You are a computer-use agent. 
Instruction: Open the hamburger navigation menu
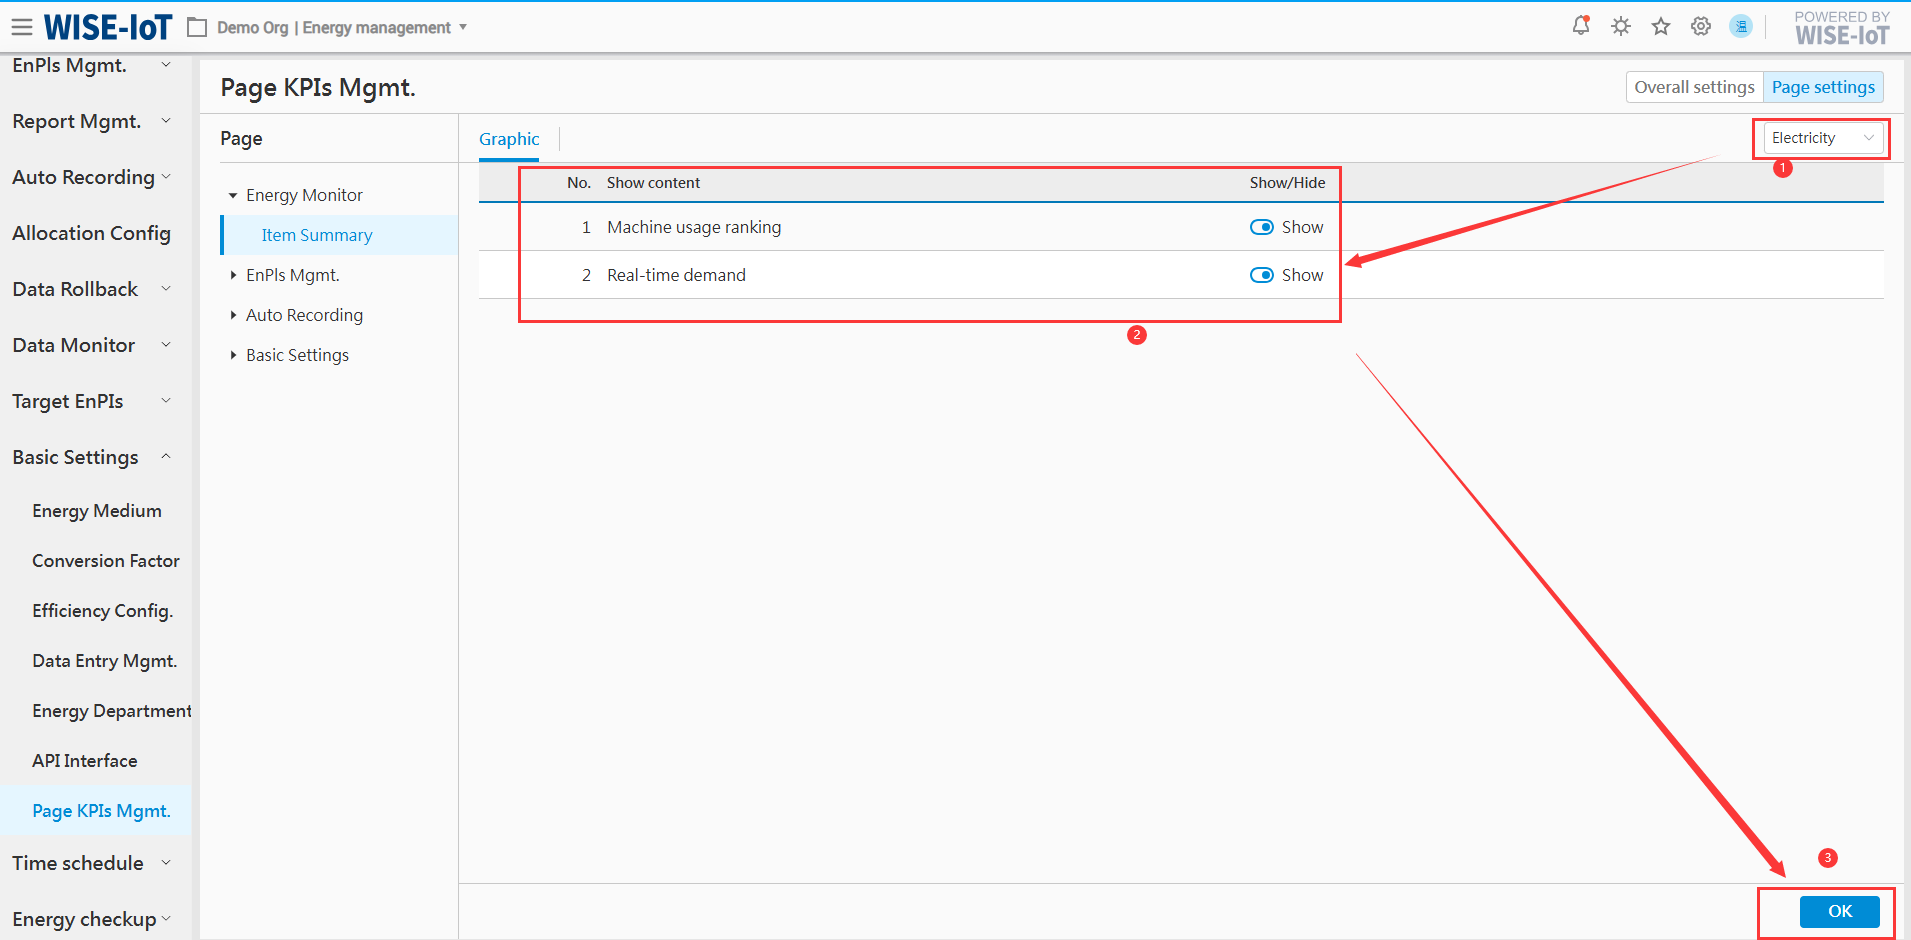tap(21, 27)
